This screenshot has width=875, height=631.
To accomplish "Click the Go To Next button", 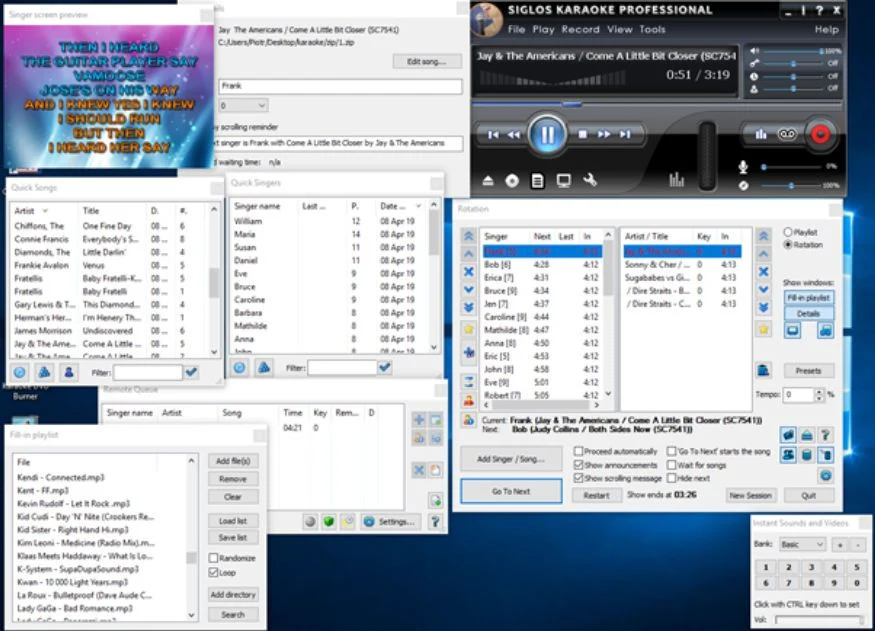I will (x=510, y=491).
